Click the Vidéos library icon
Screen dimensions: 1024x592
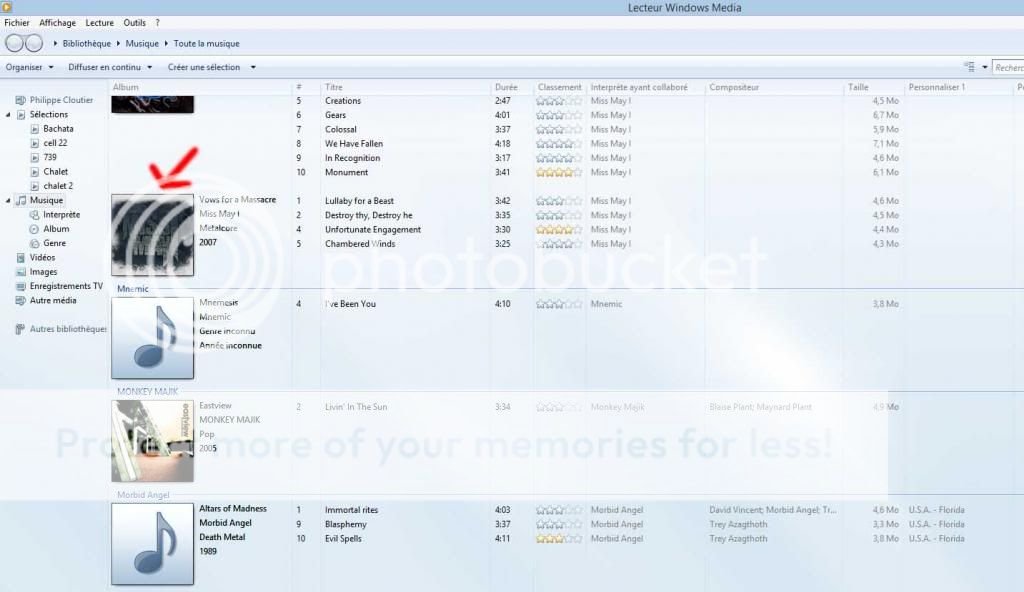(x=20, y=257)
